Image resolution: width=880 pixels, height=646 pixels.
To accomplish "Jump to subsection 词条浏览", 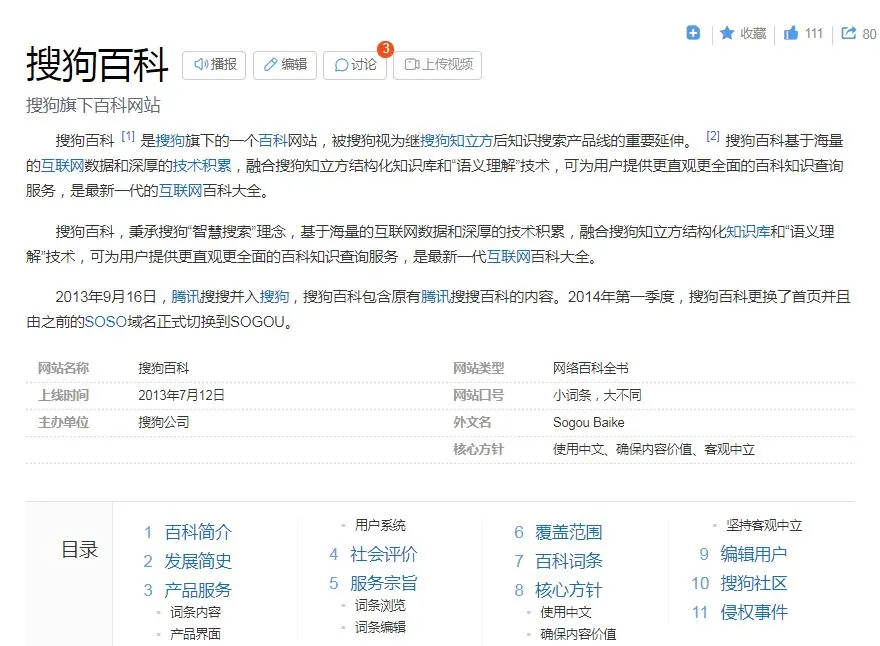I will [380, 605].
